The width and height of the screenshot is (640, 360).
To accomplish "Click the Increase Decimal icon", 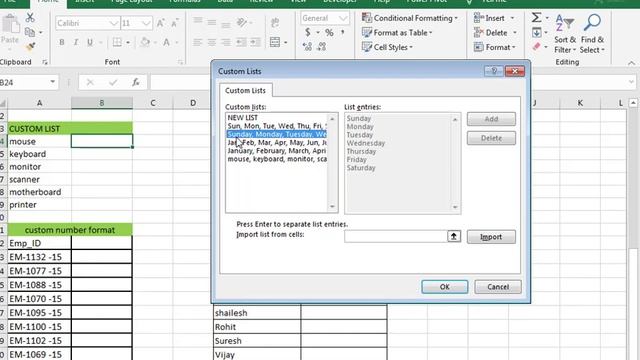I will [x=307, y=47].
